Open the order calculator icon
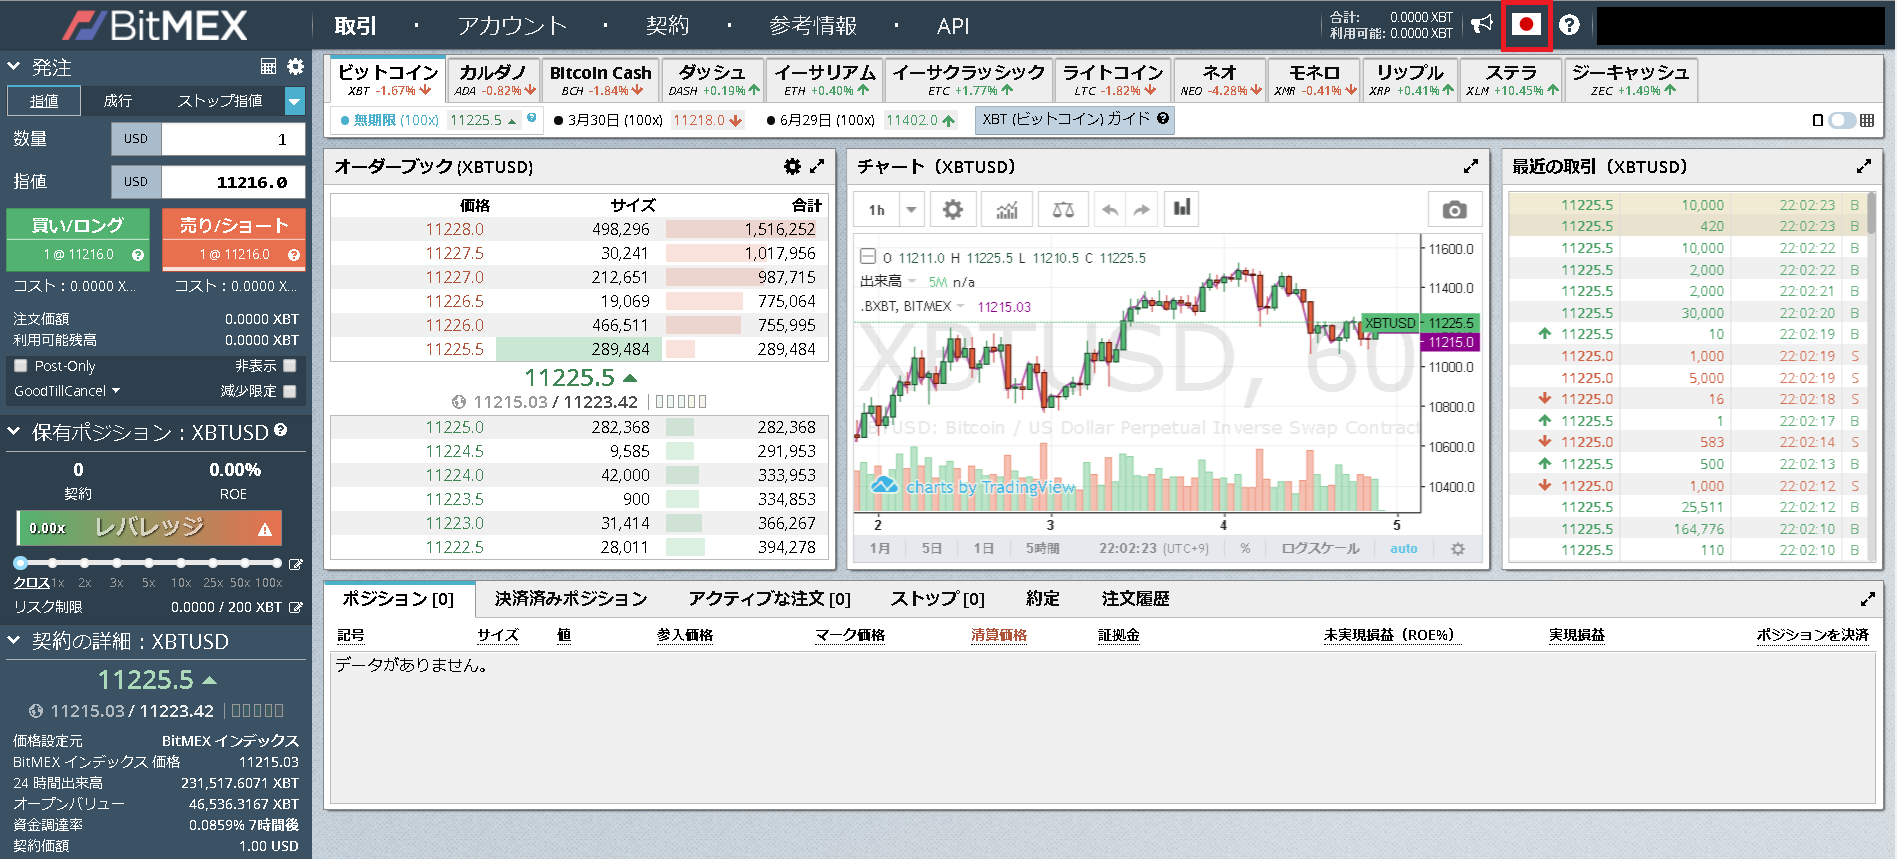Viewport: 1897px width, 859px height. pos(268,66)
